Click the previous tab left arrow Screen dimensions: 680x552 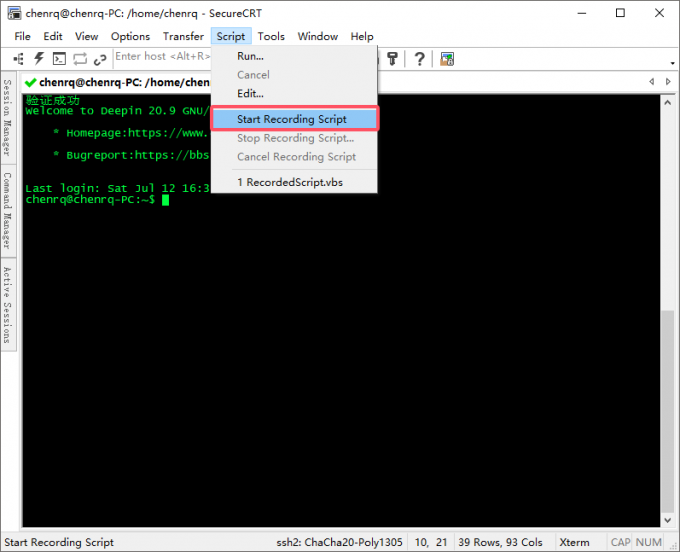tap(651, 82)
